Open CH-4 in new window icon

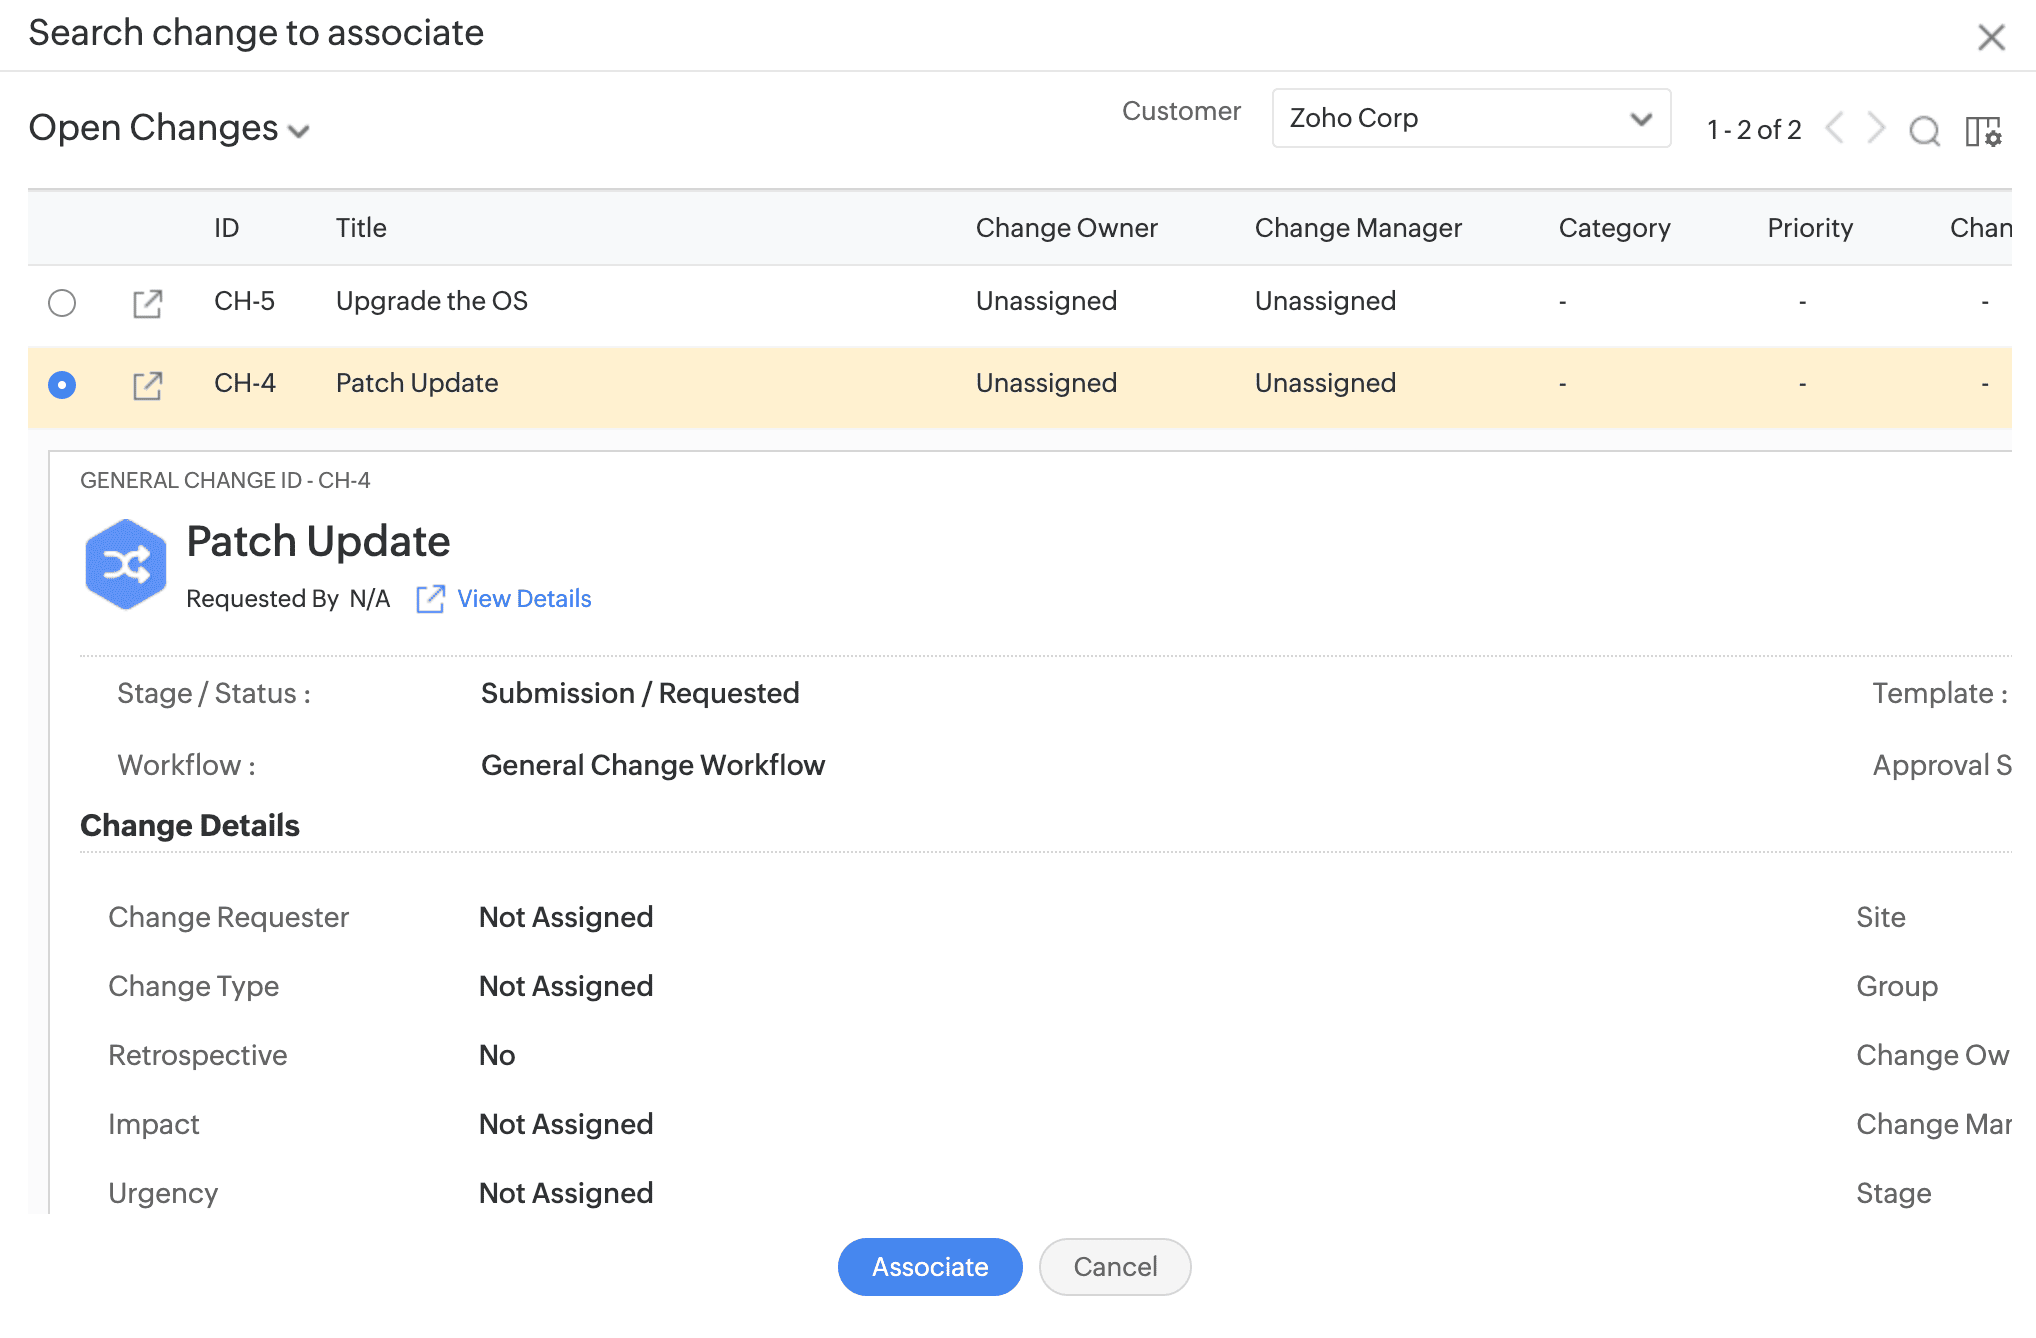pos(147,385)
